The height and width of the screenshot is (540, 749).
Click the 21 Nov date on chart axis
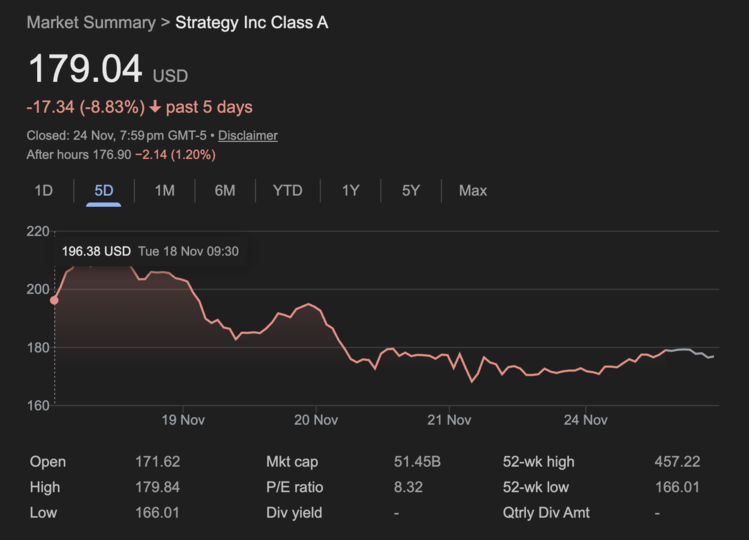click(x=449, y=420)
